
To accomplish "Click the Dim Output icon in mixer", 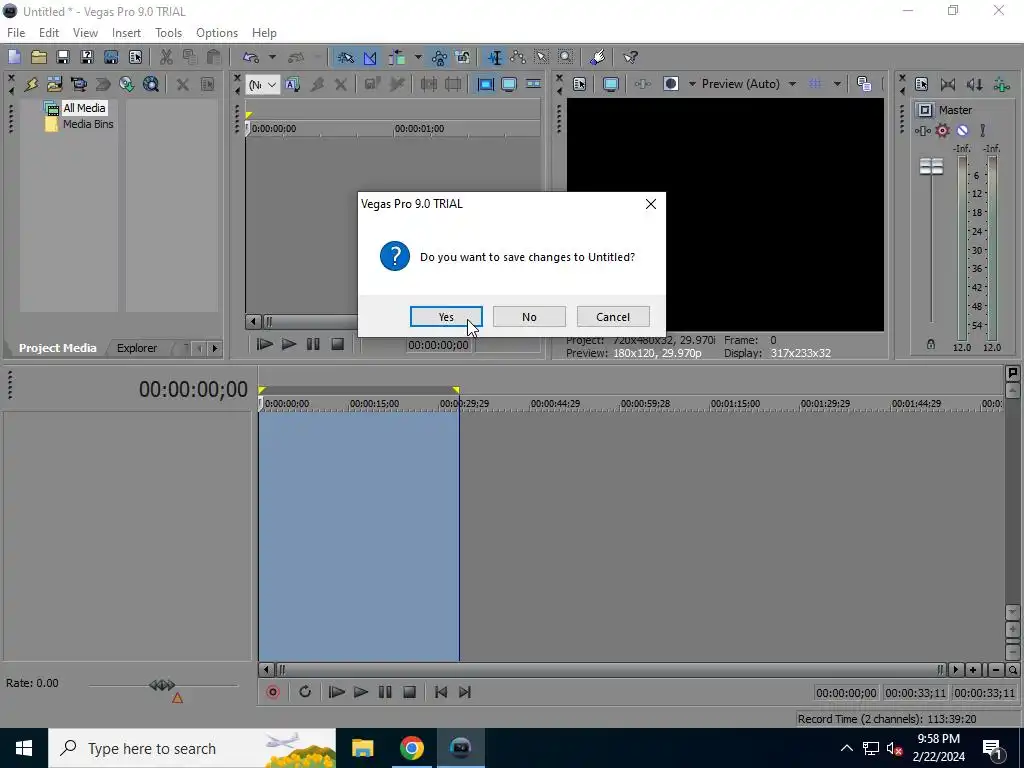I will pos(974,84).
